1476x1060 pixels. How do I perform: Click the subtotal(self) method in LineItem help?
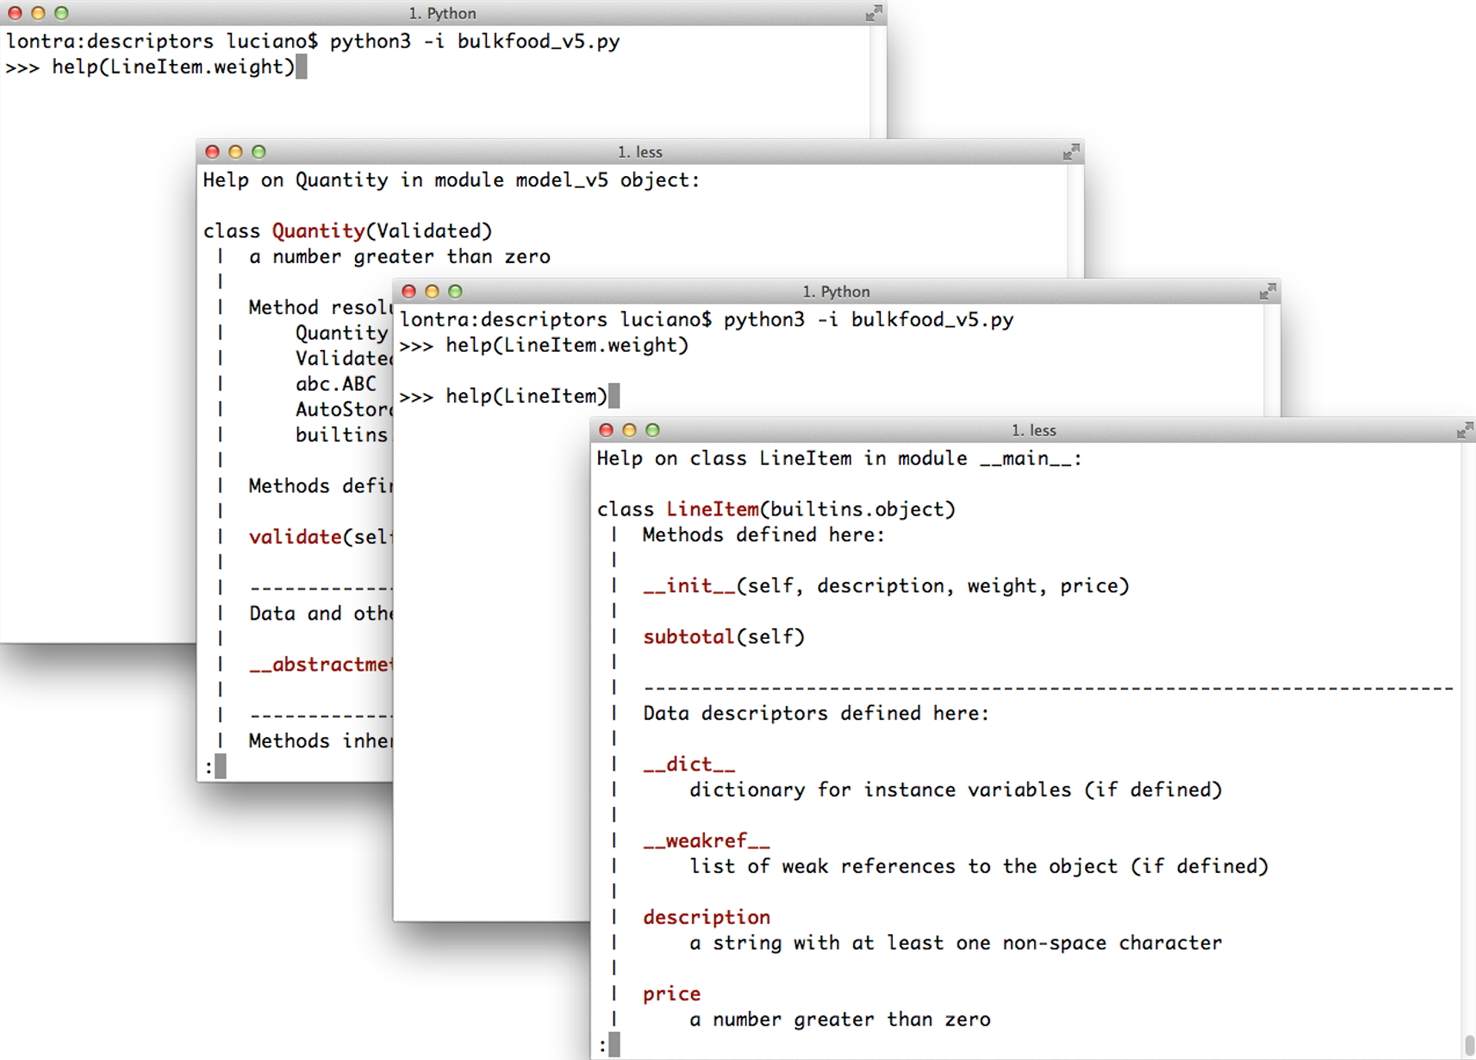723,637
